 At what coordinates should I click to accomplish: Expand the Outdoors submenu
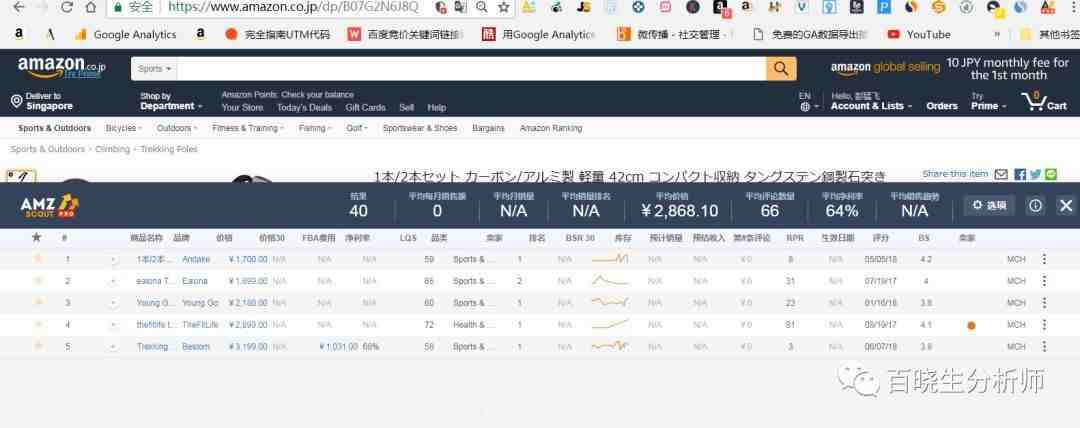pos(177,128)
